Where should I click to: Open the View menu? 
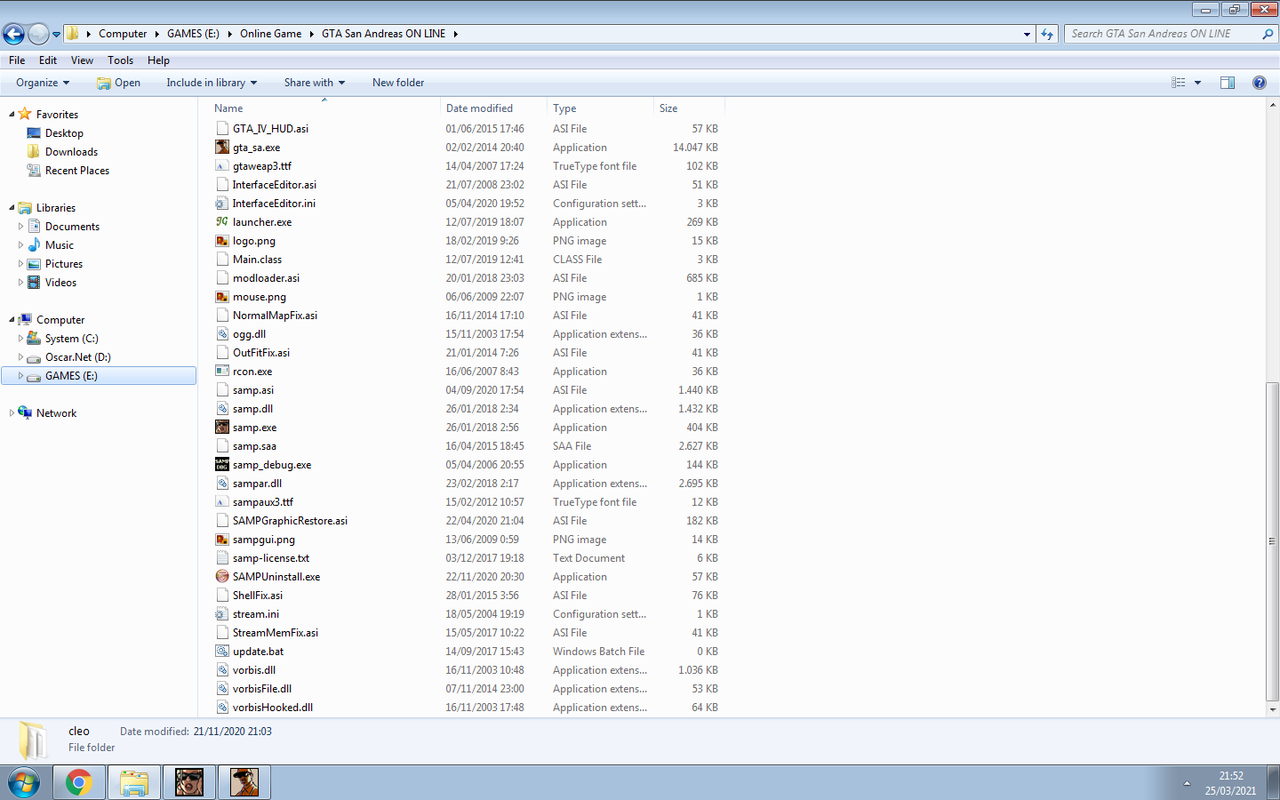click(82, 60)
